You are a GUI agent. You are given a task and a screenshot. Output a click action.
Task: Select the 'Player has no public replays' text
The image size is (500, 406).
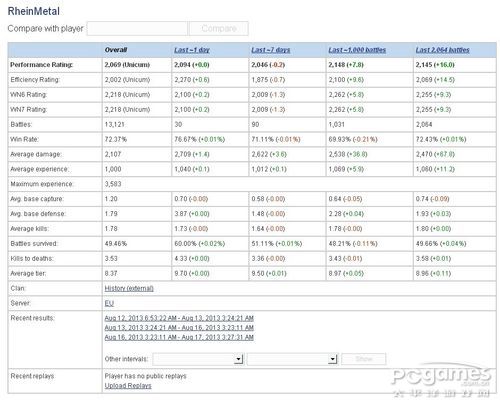tap(145, 376)
